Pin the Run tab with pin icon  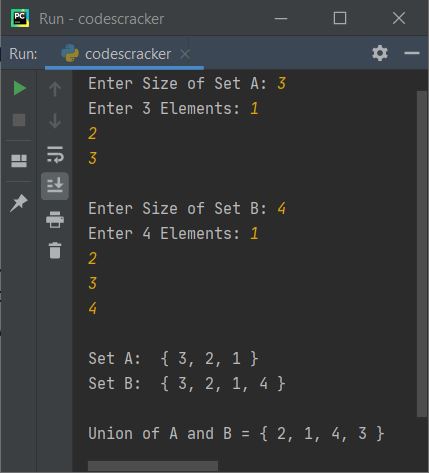tap(19, 202)
